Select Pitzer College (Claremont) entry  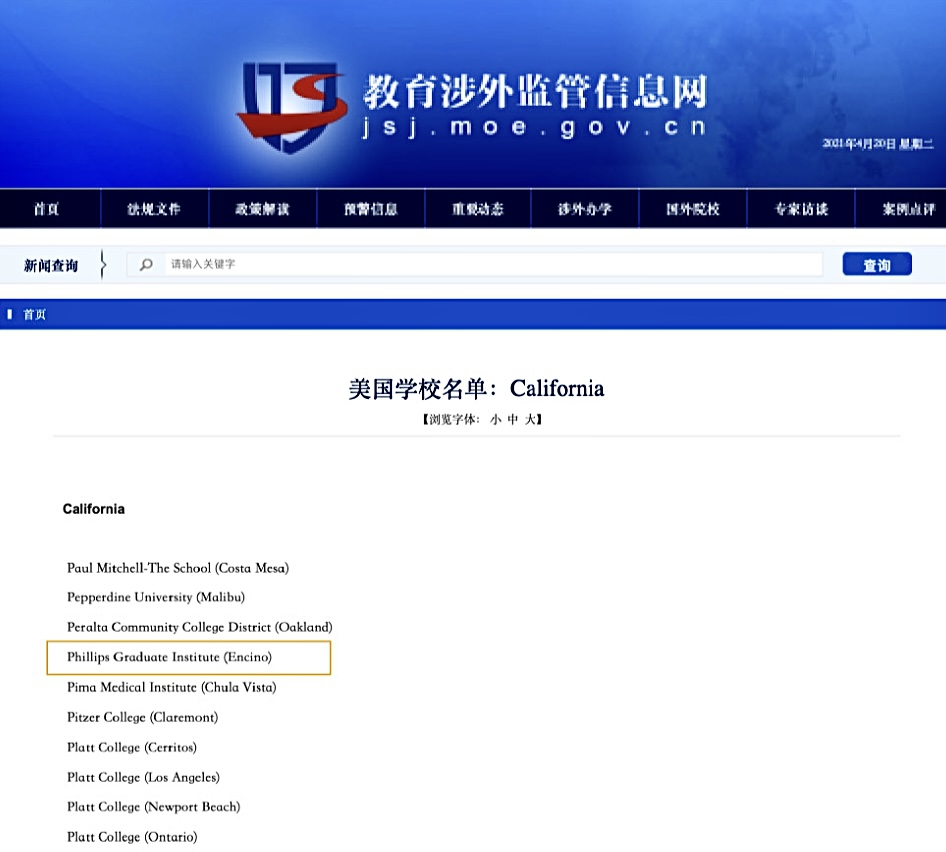[142, 717]
